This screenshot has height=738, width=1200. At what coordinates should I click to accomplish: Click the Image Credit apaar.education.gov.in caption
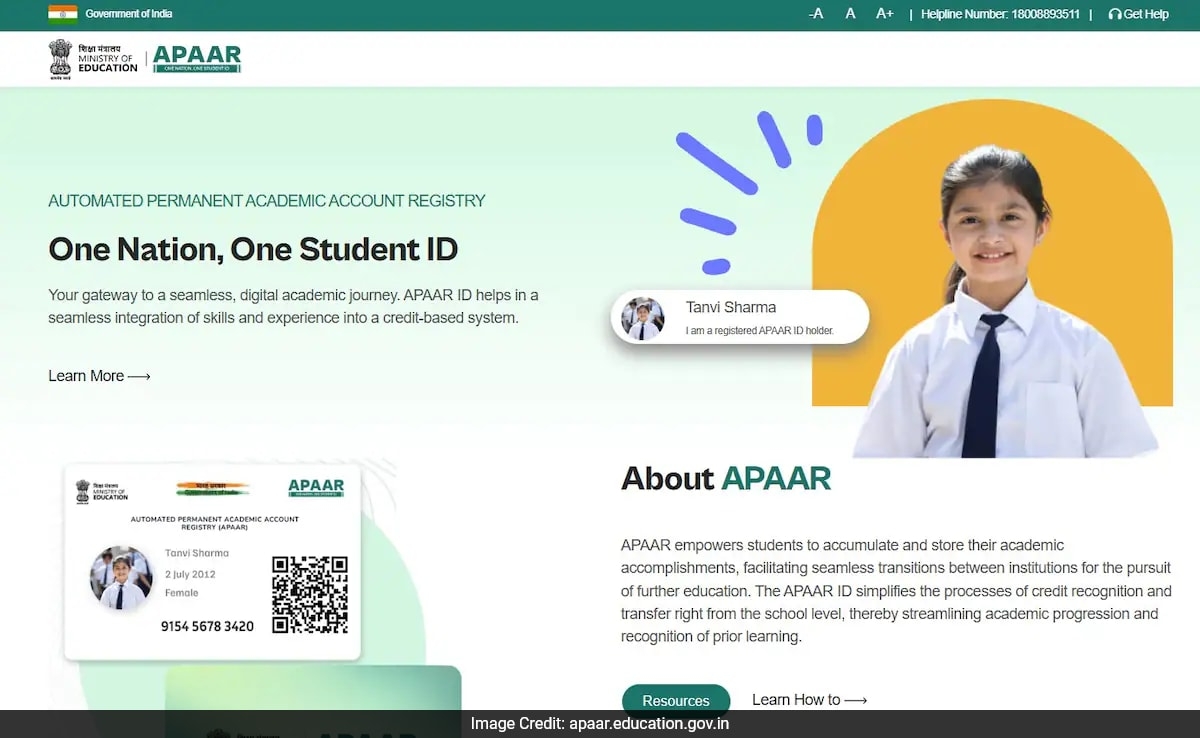pyautogui.click(x=600, y=724)
